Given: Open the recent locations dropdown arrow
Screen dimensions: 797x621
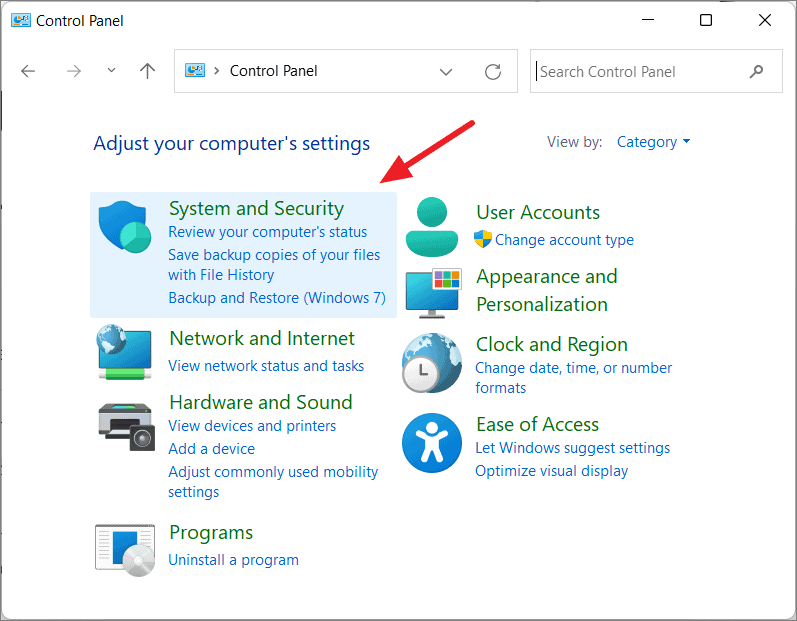Looking at the screenshot, I should pos(111,70).
